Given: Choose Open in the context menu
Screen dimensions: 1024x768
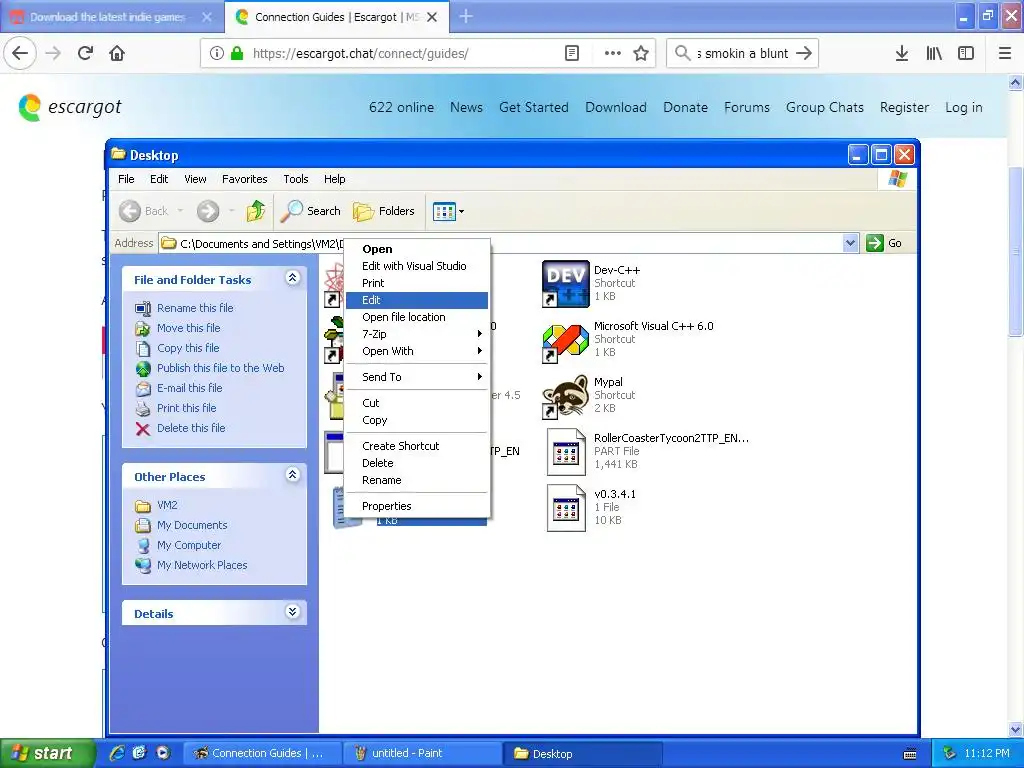Looking at the screenshot, I should (417, 249).
